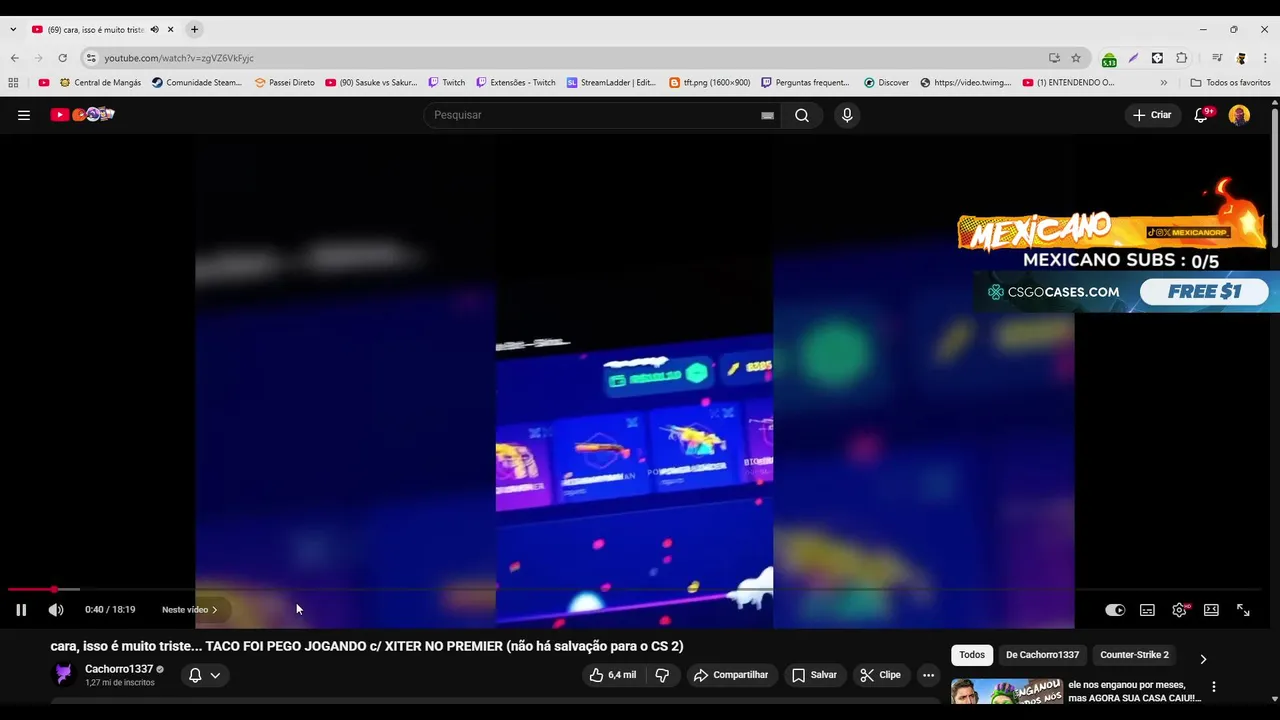This screenshot has width=1280, height=720.
Task: Like the video (6,4 mil)
Action: pyautogui.click(x=613, y=675)
